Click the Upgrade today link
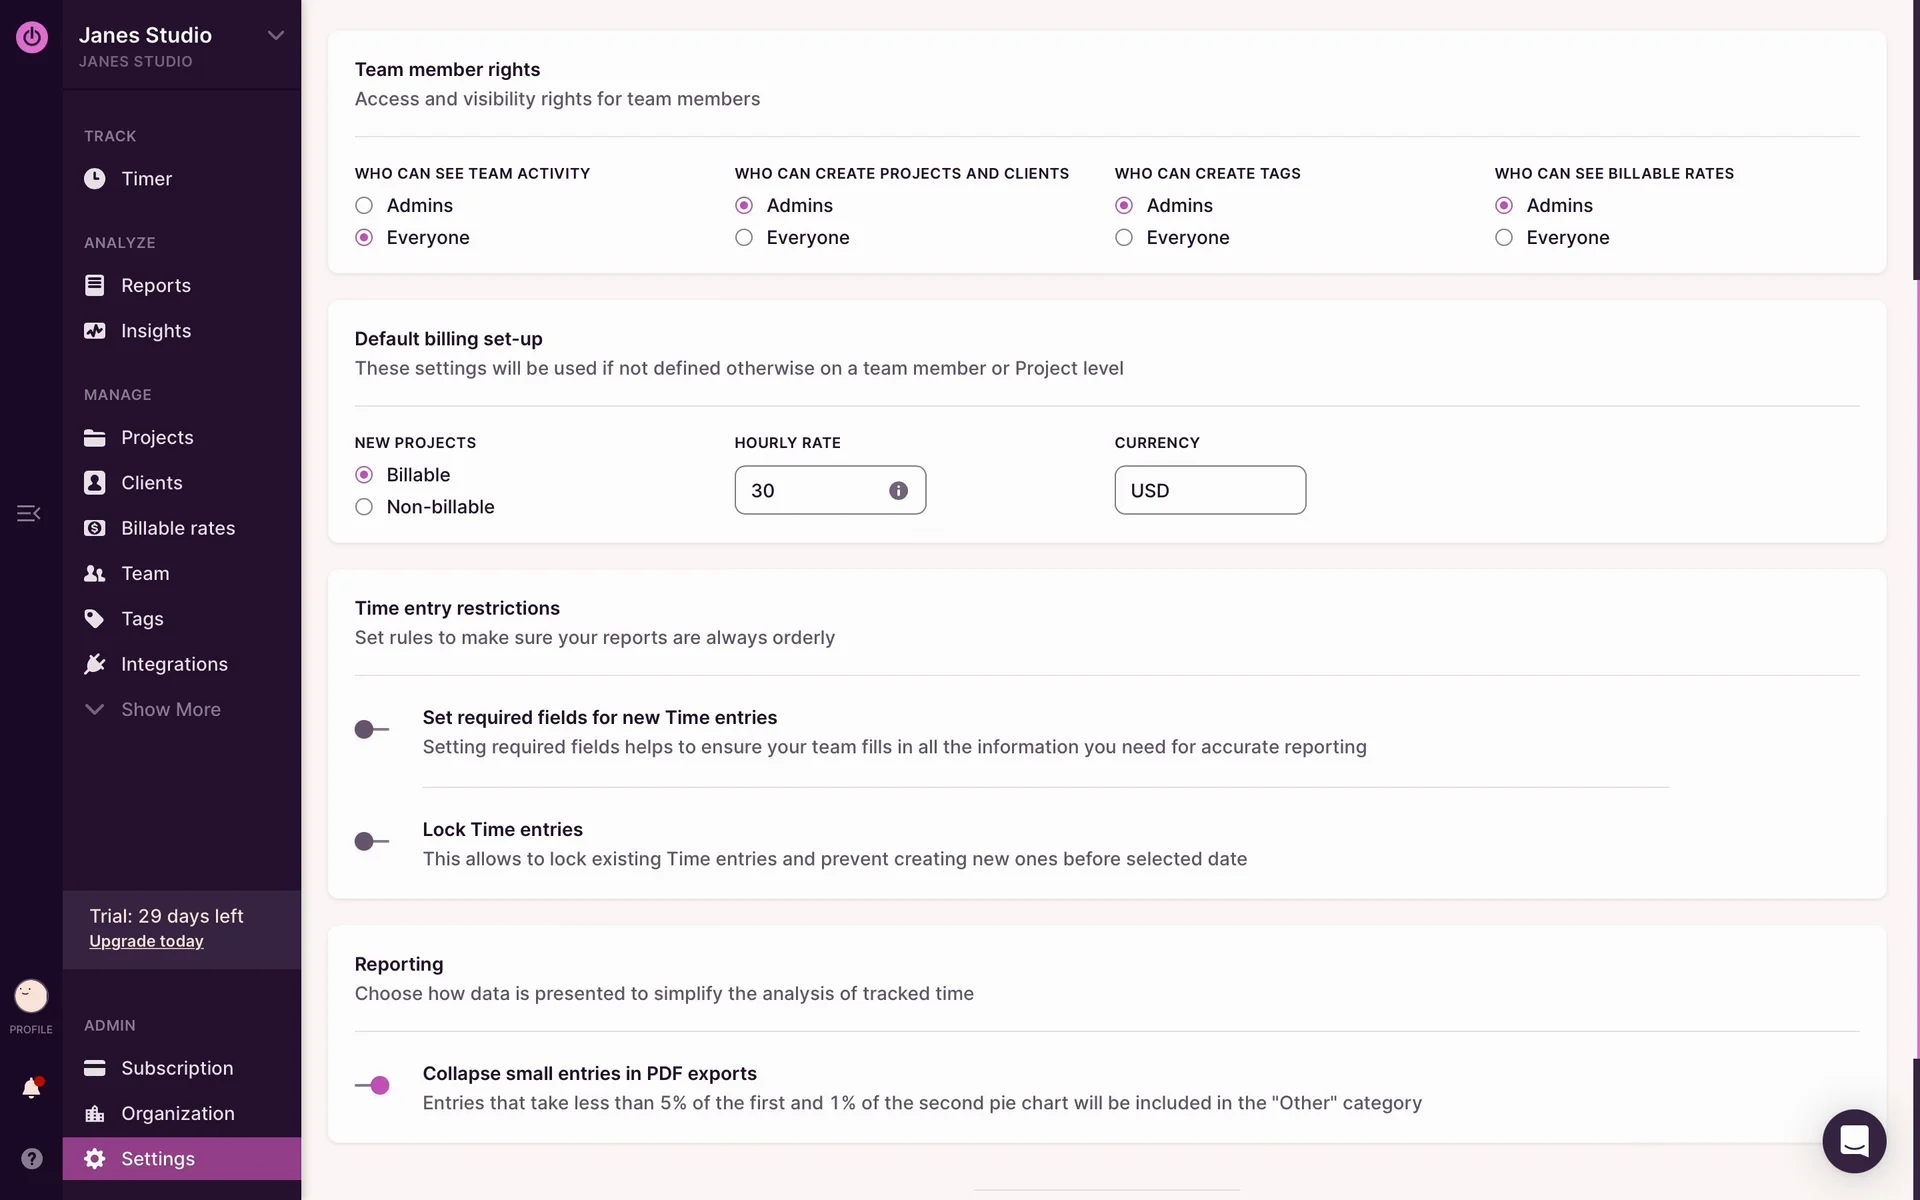1920x1200 pixels. coord(146,941)
